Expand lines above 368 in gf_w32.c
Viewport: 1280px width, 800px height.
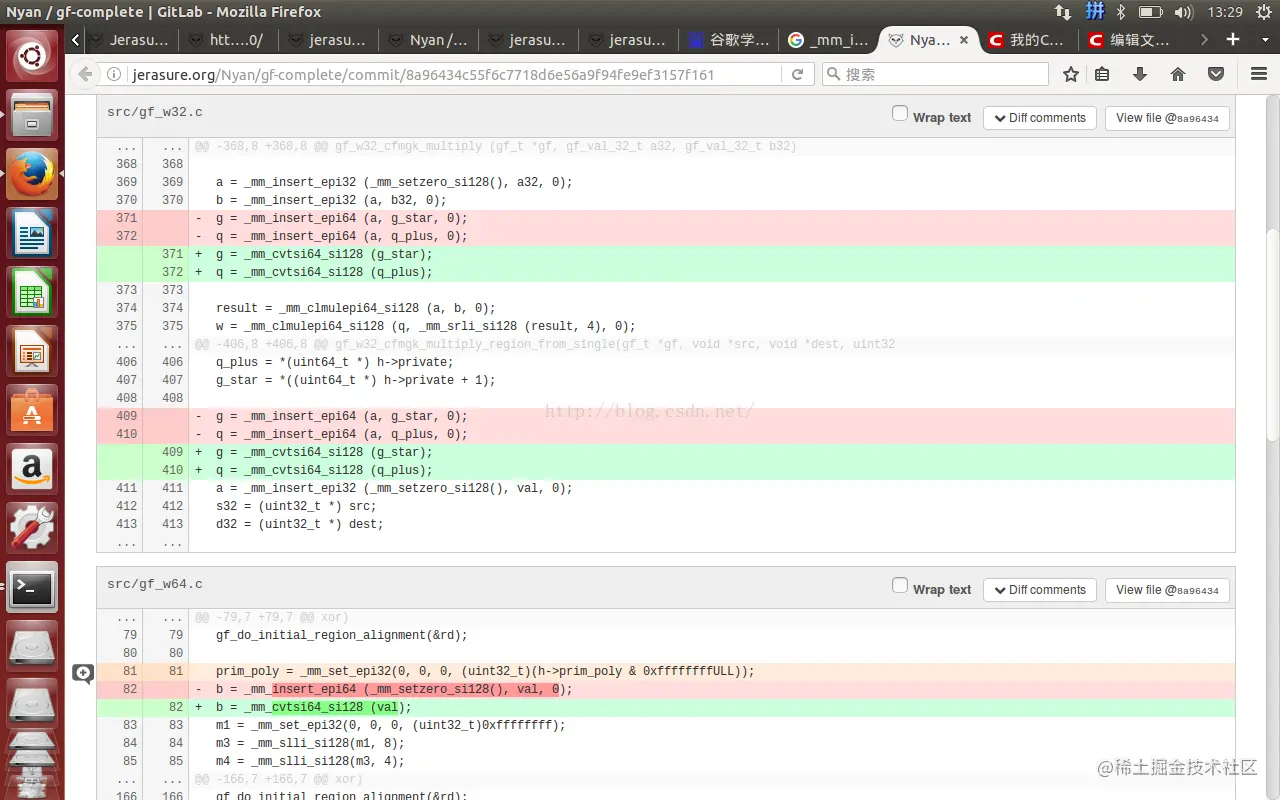[127, 146]
